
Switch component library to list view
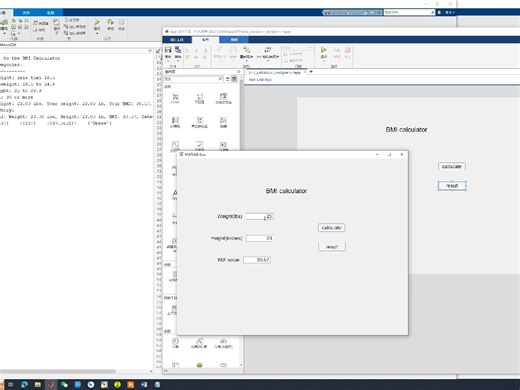coord(228,79)
